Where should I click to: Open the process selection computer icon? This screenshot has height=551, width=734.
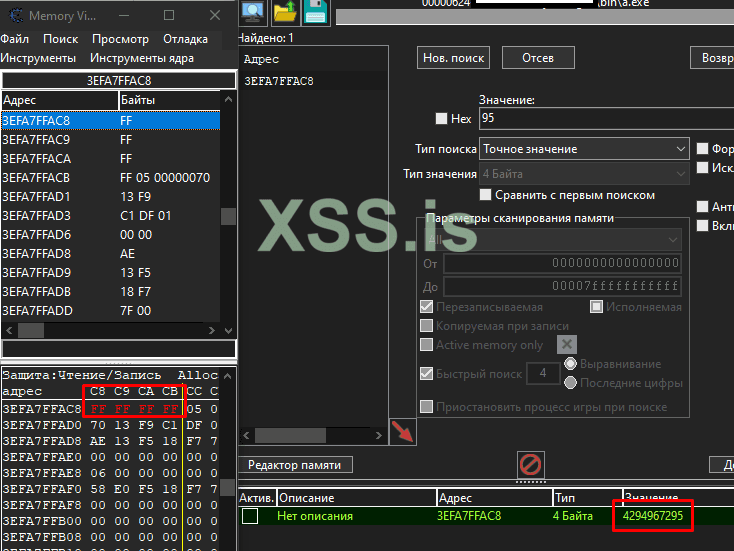click(x=253, y=12)
